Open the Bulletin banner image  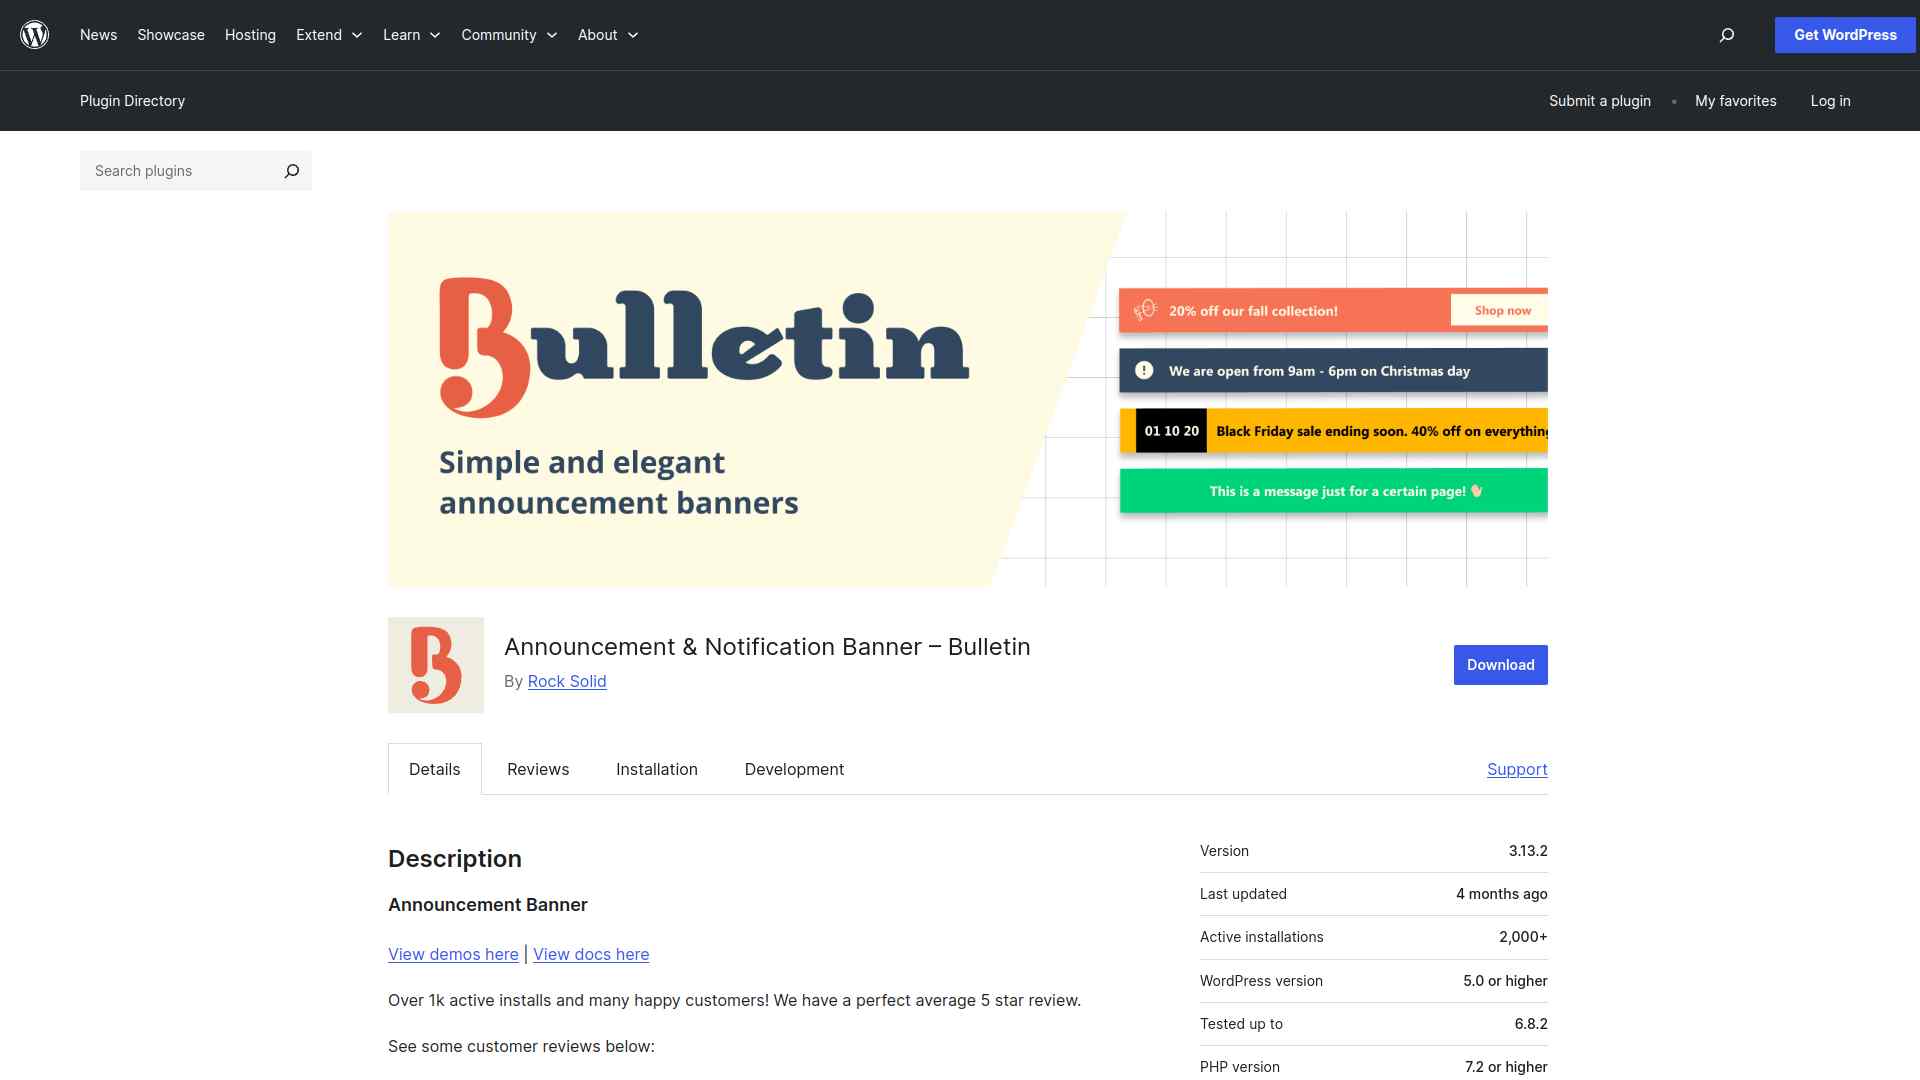click(968, 399)
